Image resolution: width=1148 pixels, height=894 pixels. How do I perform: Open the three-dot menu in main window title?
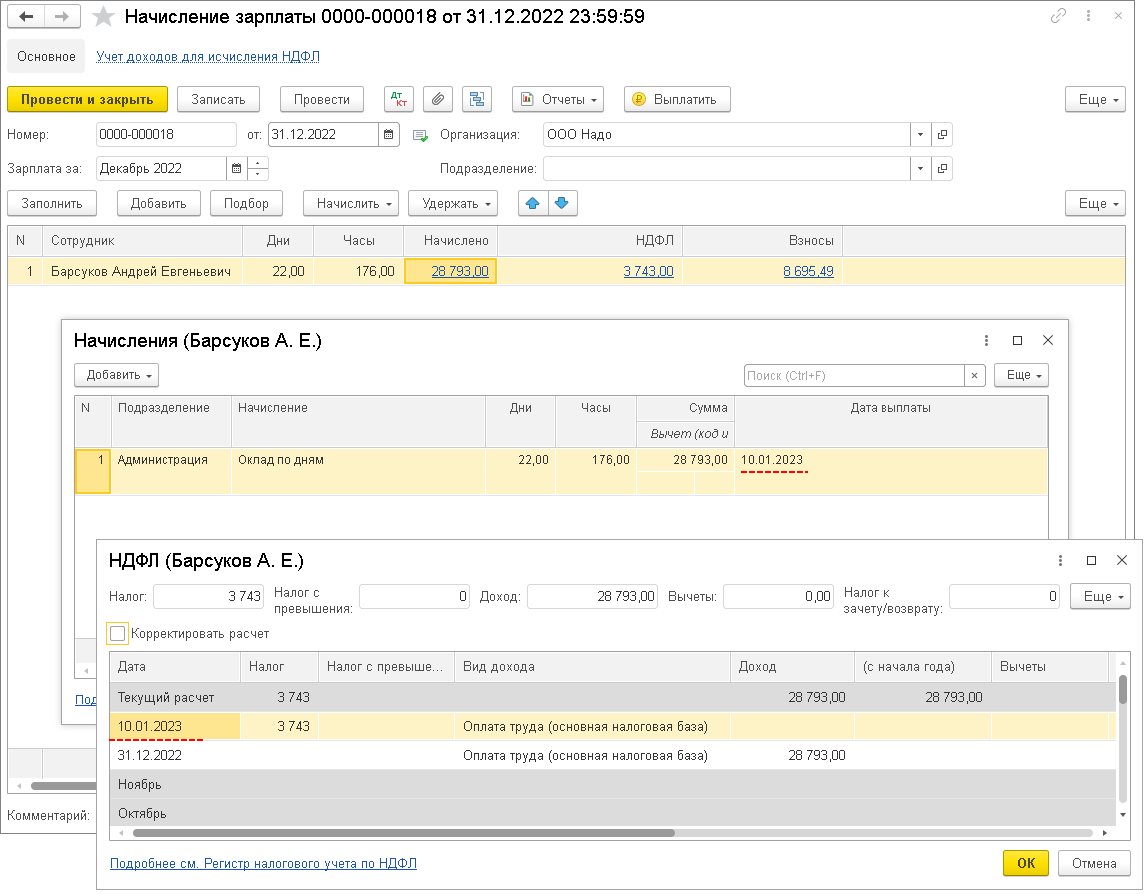pos(1089,15)
